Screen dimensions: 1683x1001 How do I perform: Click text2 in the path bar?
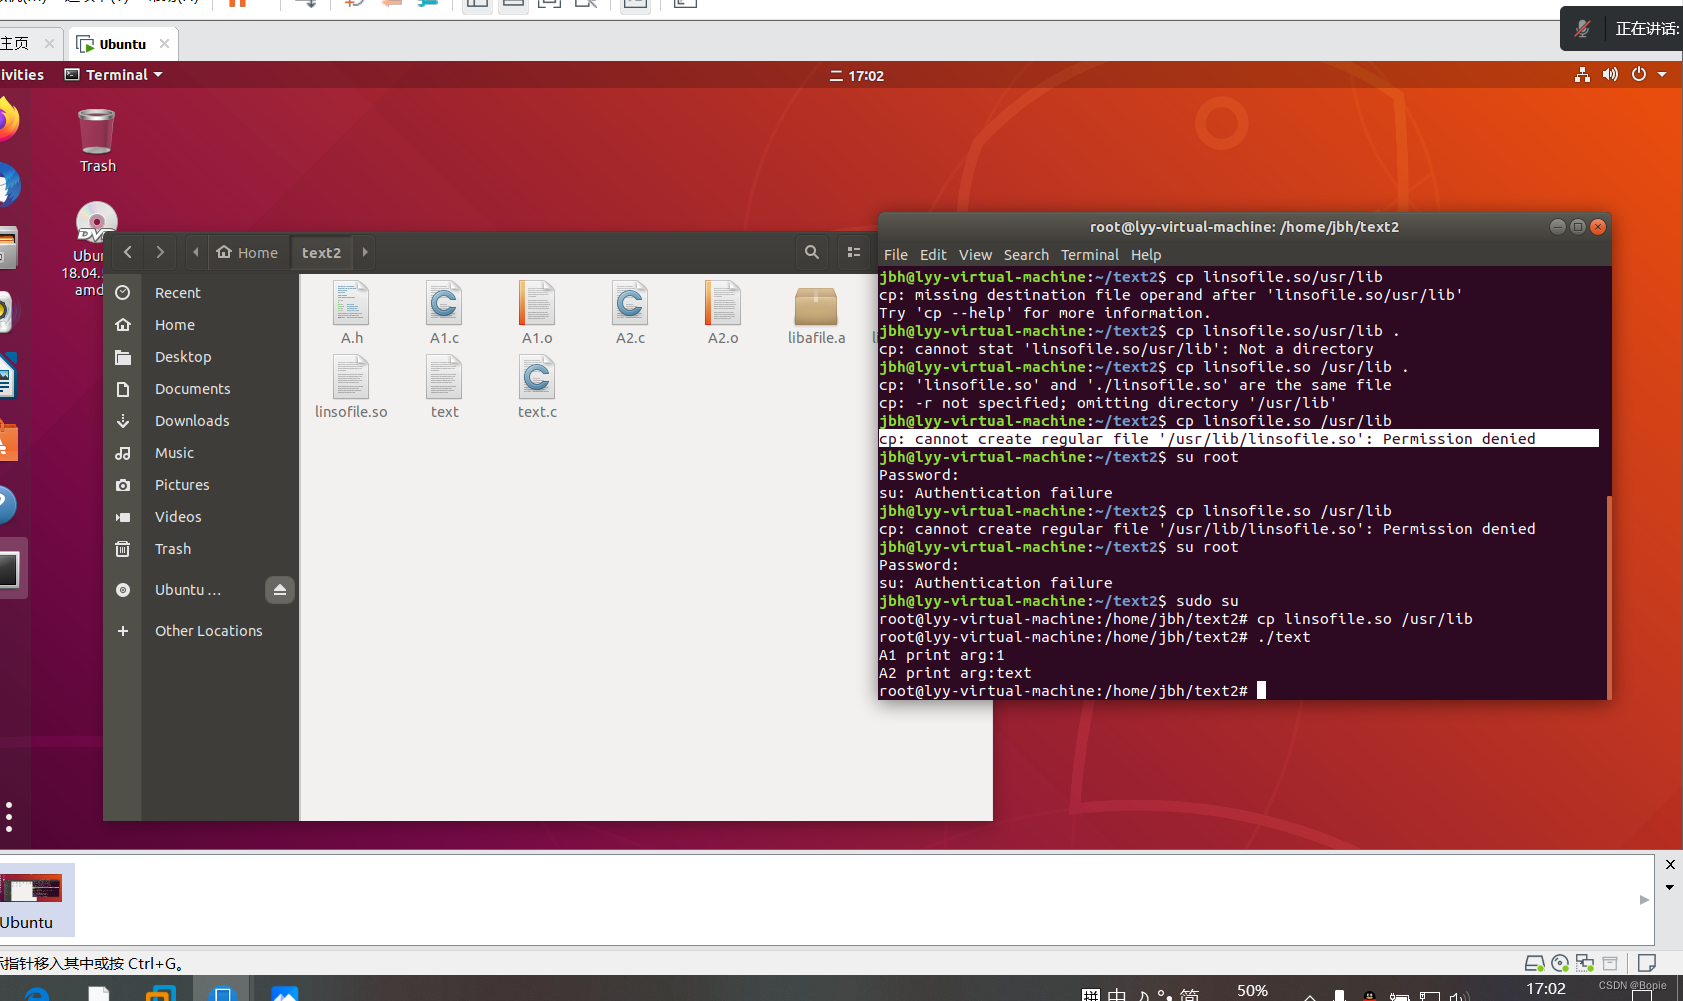[x=322, y=252]
